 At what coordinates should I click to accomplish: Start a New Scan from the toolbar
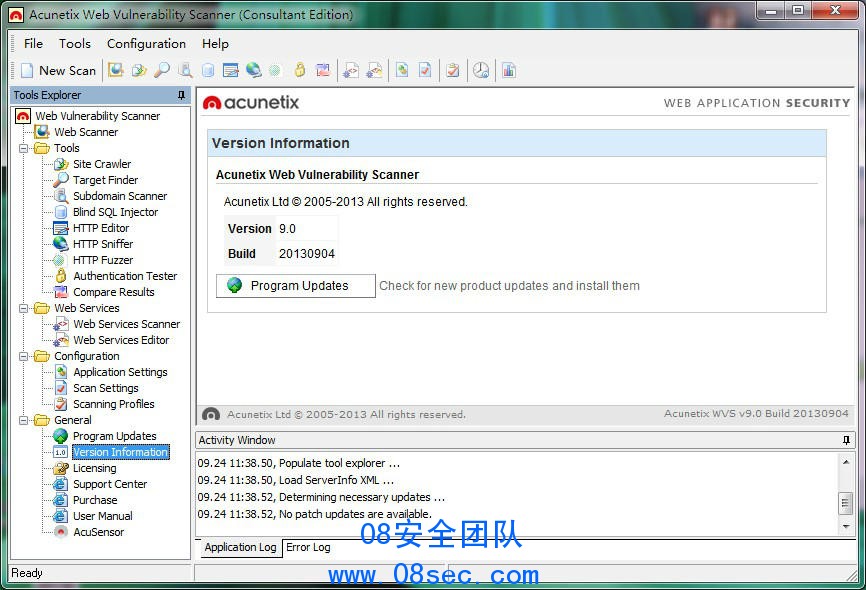tap(59, 71)
